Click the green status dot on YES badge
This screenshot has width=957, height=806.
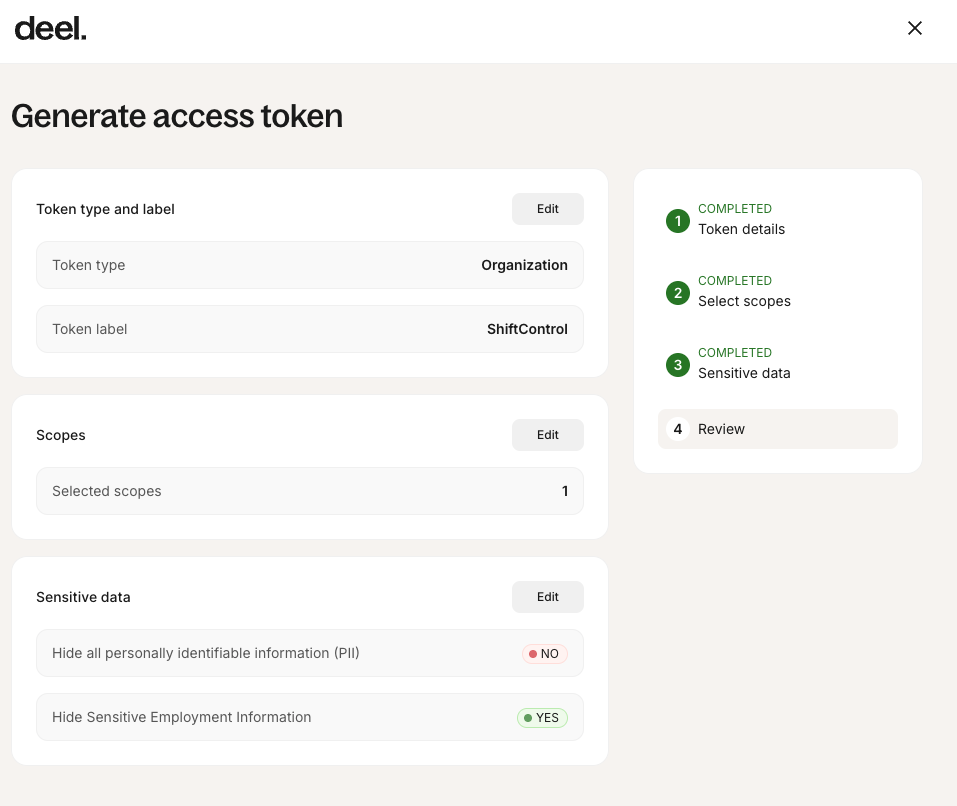(x=528, y=717)
